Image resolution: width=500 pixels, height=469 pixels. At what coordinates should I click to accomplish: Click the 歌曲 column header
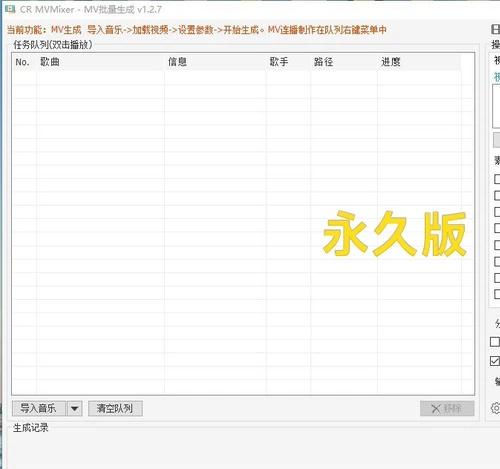[x=100, y=62]
